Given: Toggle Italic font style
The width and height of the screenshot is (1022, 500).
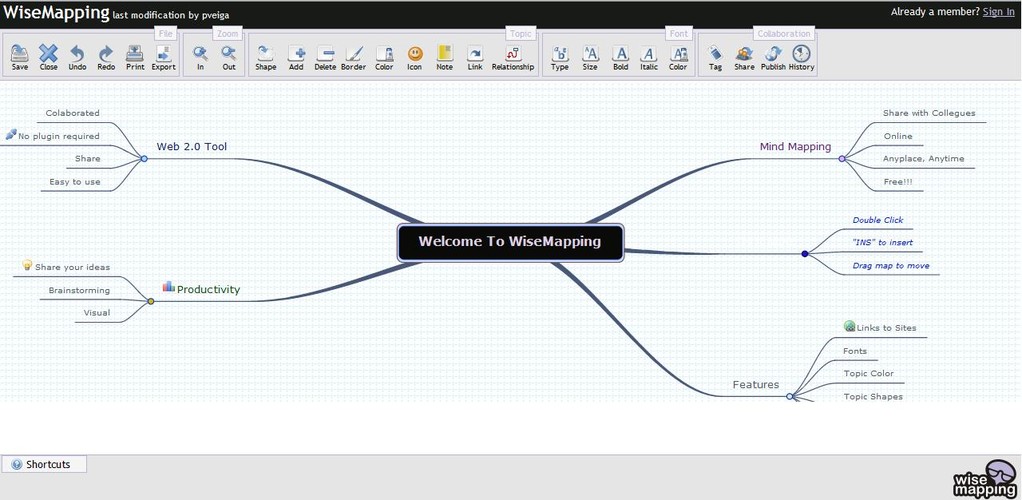Looking at the screenshot, I should pyautogui.click(x=649, y=57).
